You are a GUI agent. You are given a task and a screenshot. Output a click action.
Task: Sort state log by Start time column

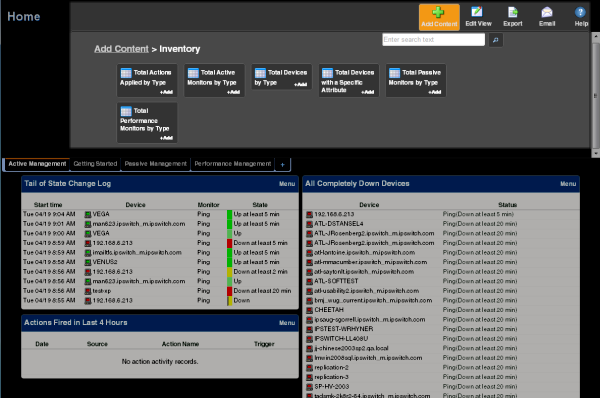tap(48, 205)
